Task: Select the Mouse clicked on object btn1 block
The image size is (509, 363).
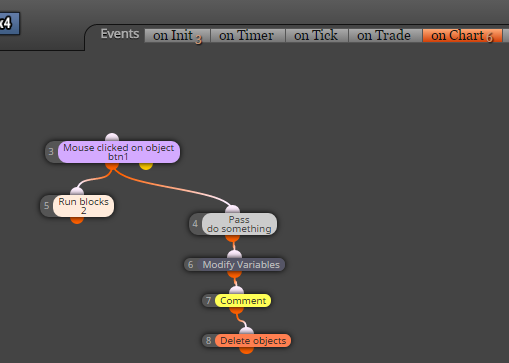Action: pos(119,152)
